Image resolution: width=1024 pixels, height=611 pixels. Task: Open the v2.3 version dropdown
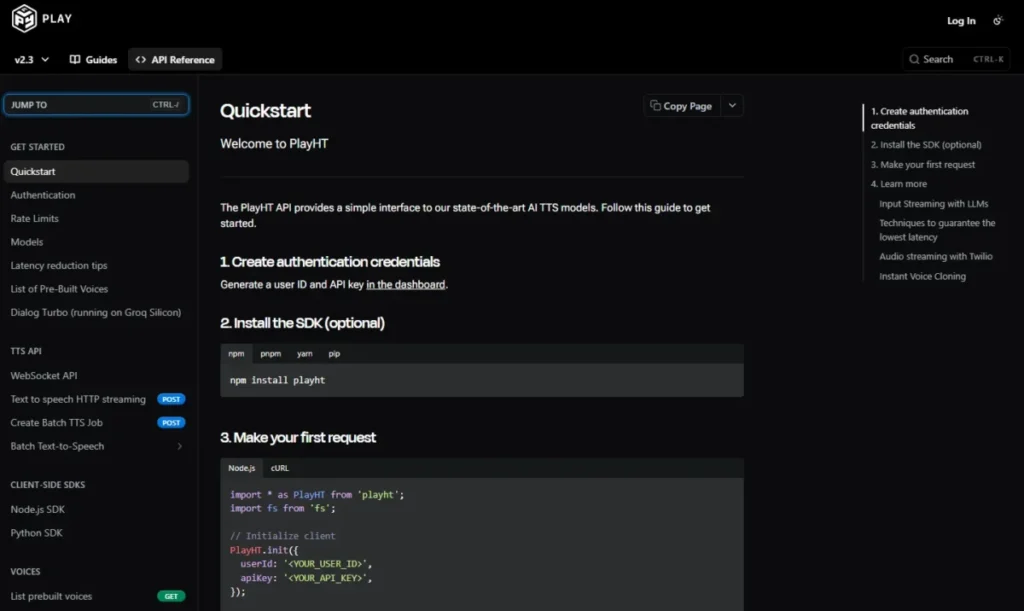coord(31,59)
